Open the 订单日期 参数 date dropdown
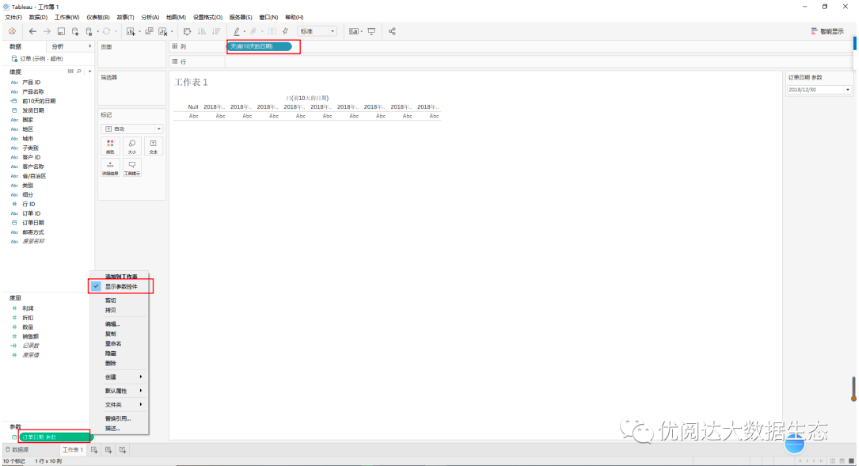Image resolution: width=859 pixels, height=466 pixels. point(819,90)
